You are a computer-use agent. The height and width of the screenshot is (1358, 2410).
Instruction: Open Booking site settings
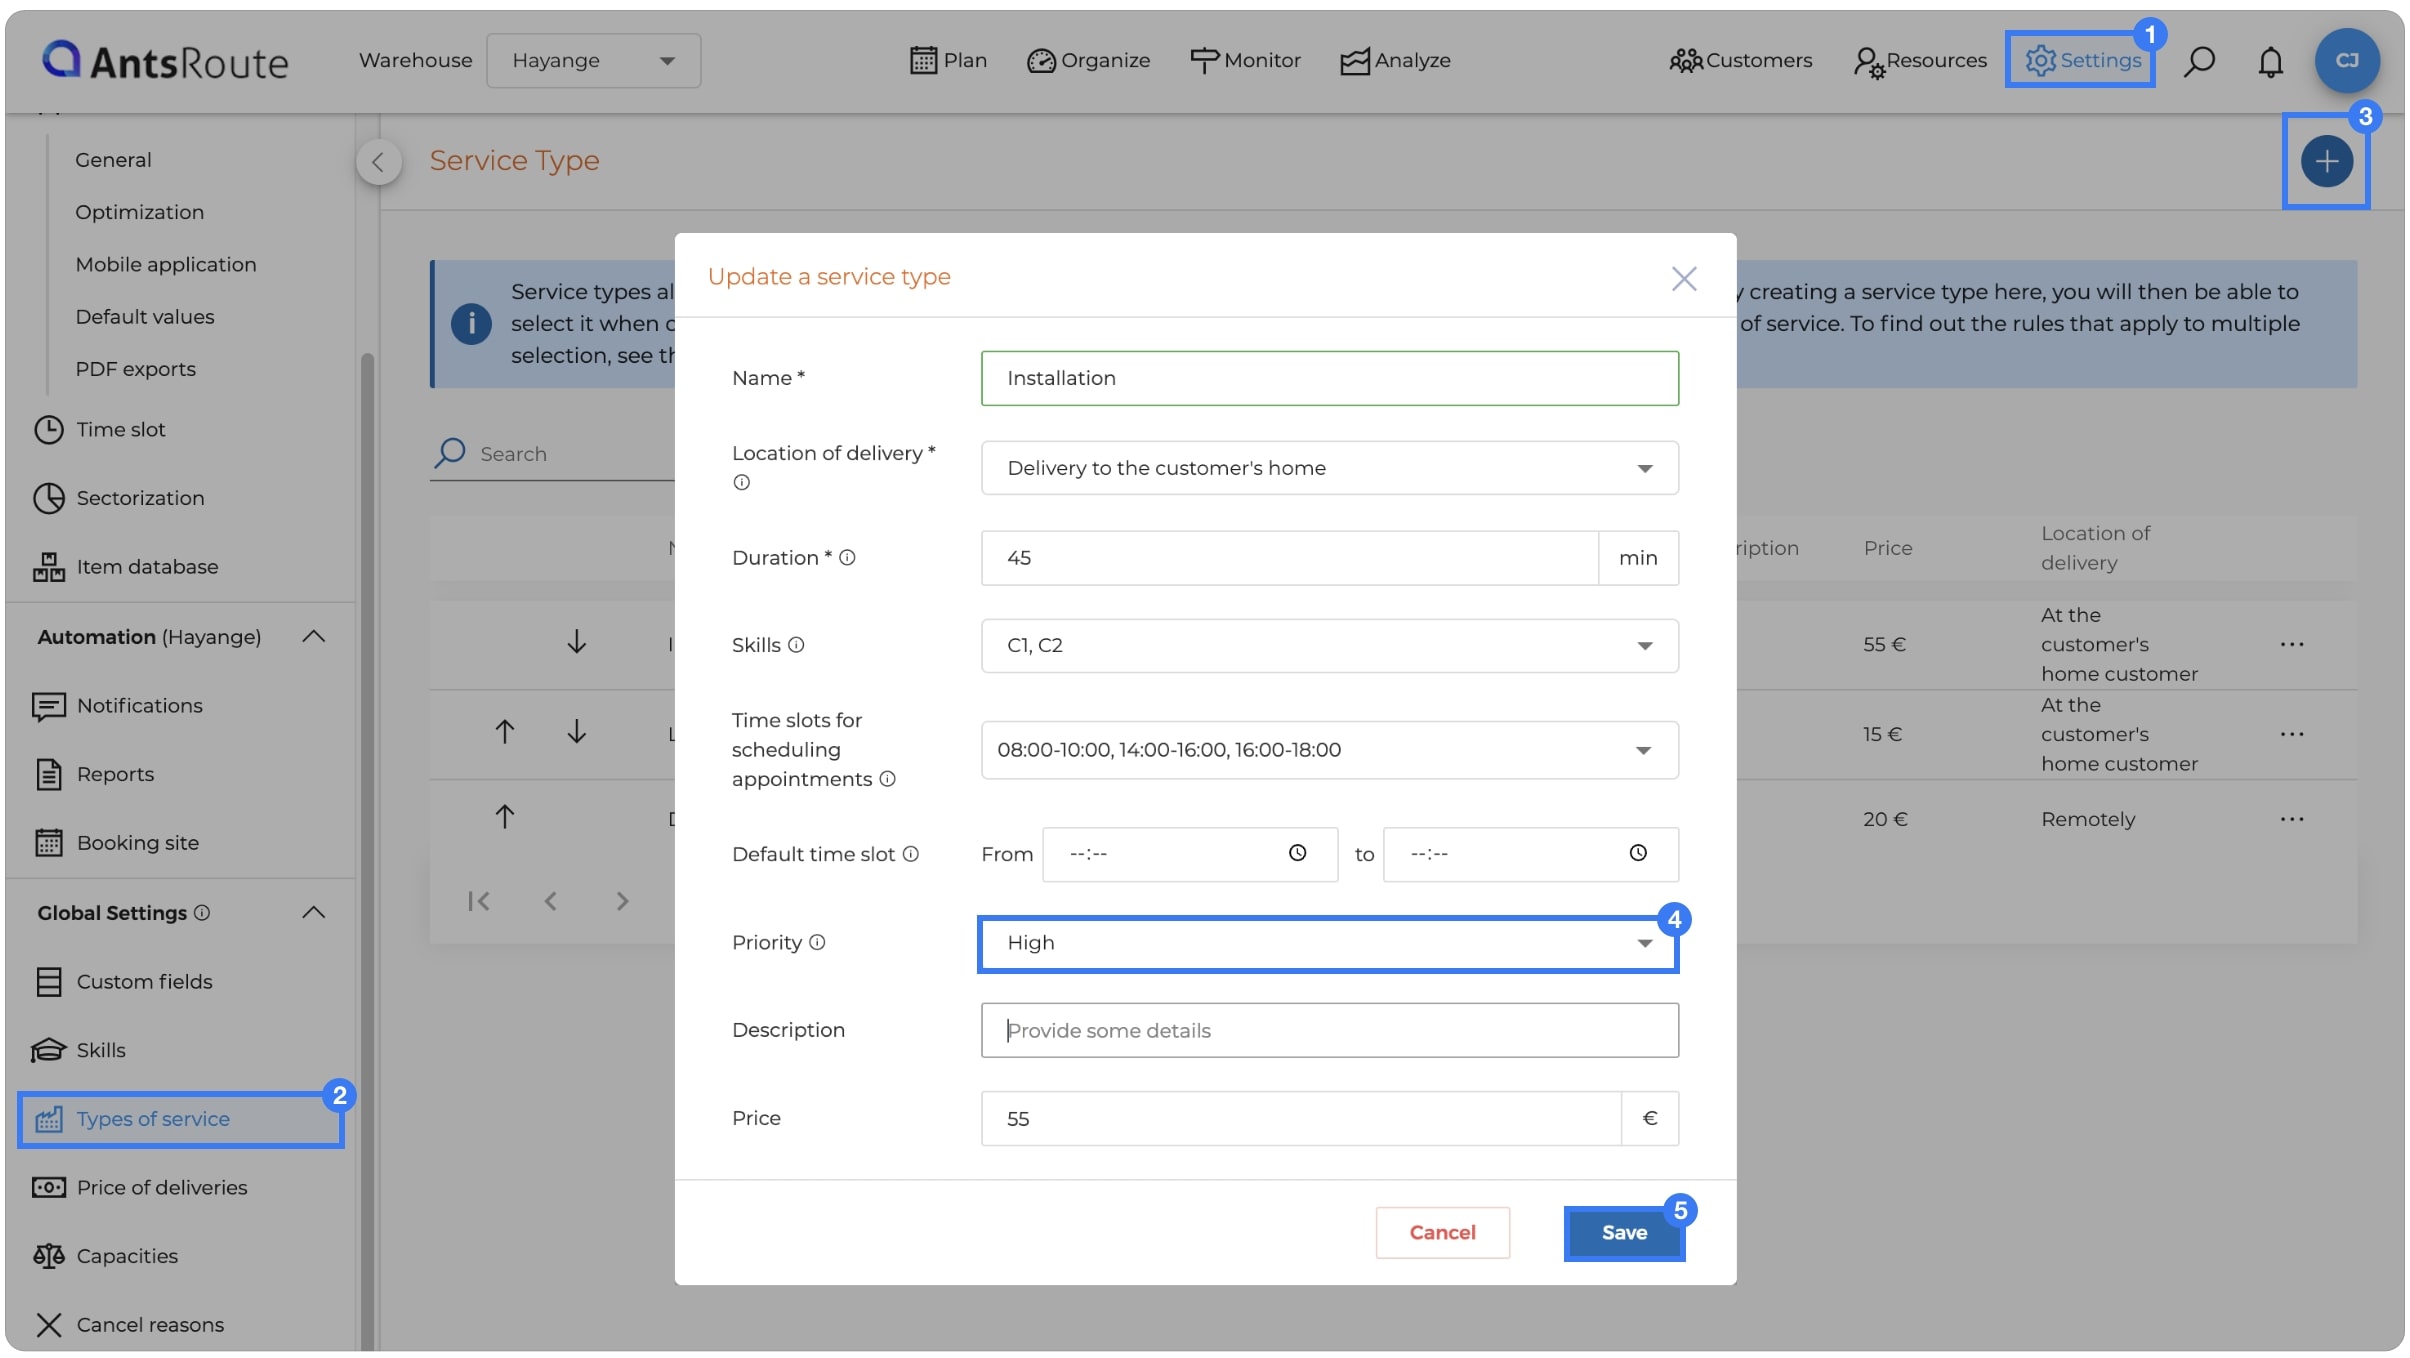tap(117, 843)
